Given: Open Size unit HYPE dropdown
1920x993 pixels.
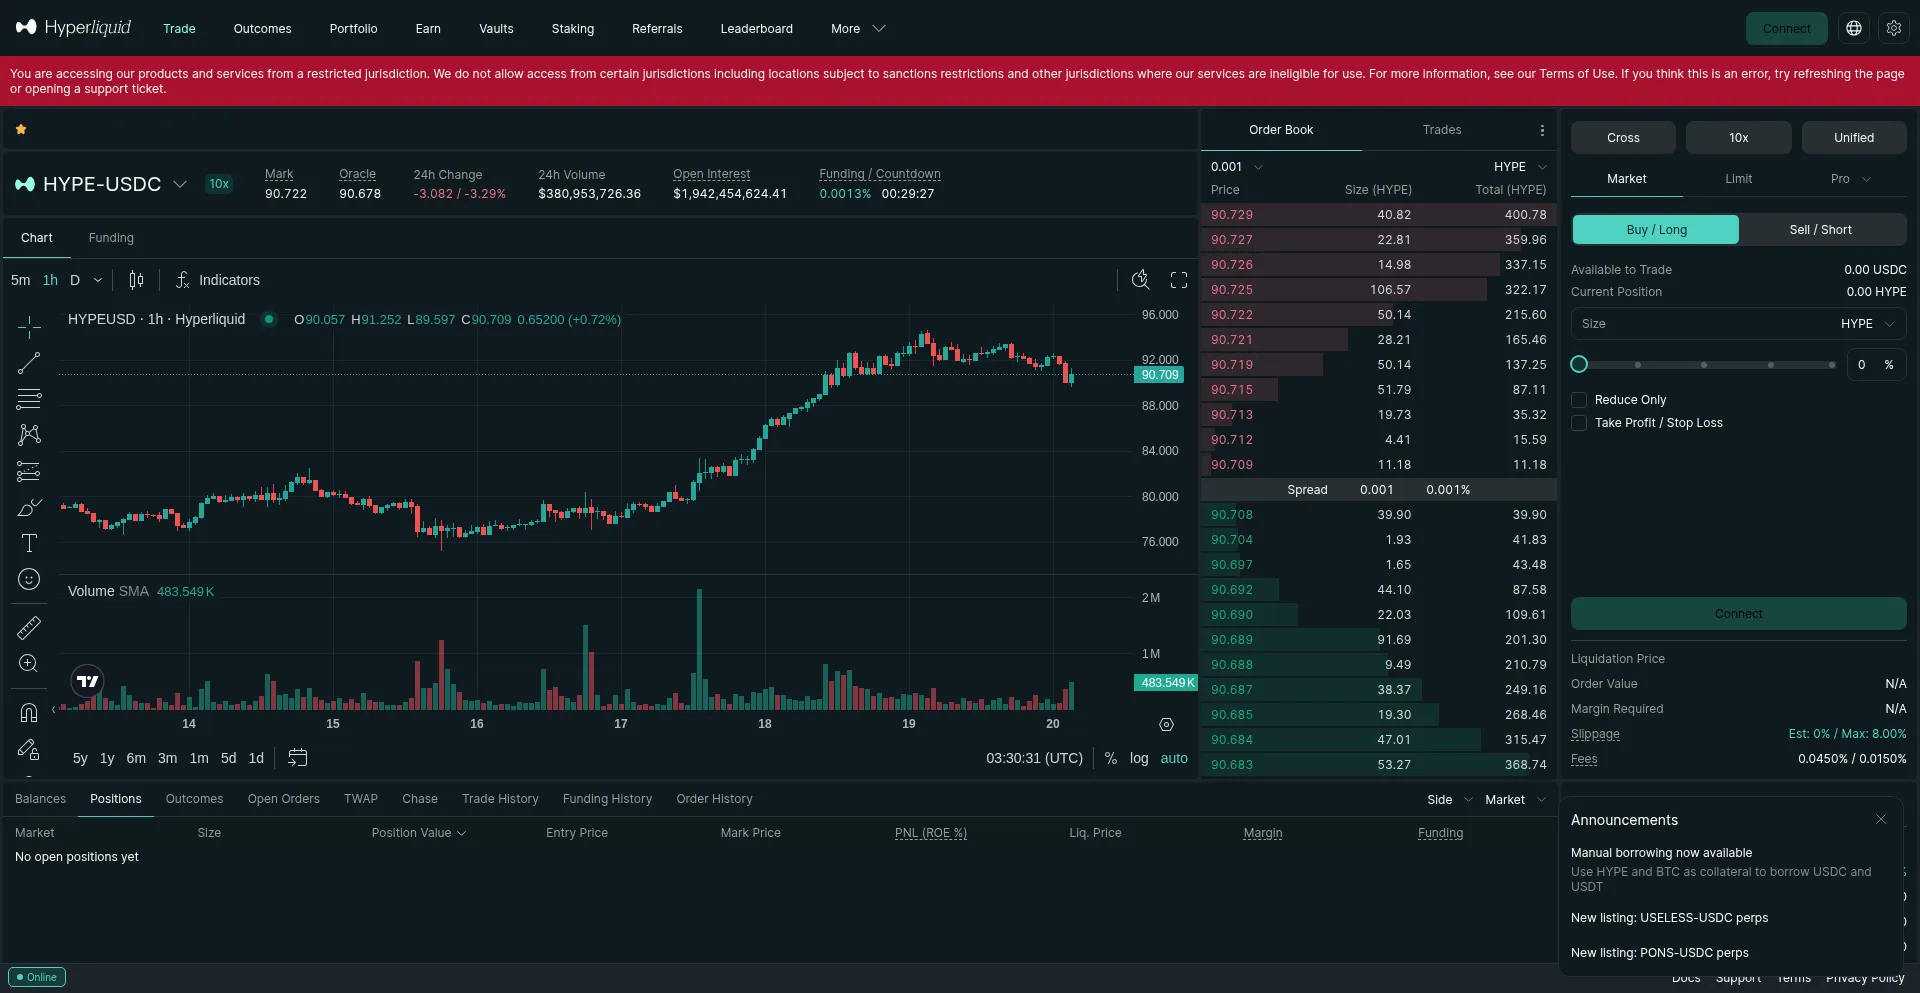Looking at the screenshot, I should click(x=1867, y=324).
